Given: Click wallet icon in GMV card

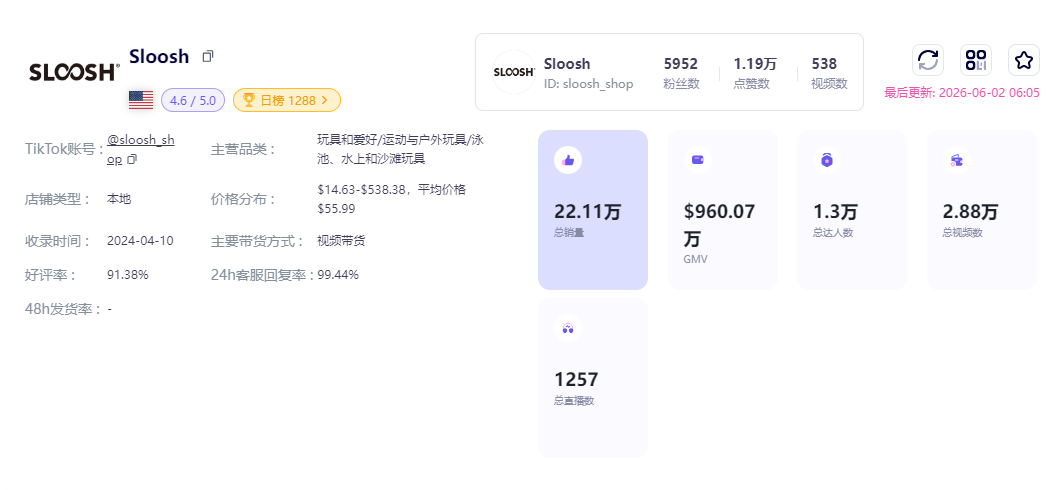Looking at the screenshot, I should coord(698,160).
